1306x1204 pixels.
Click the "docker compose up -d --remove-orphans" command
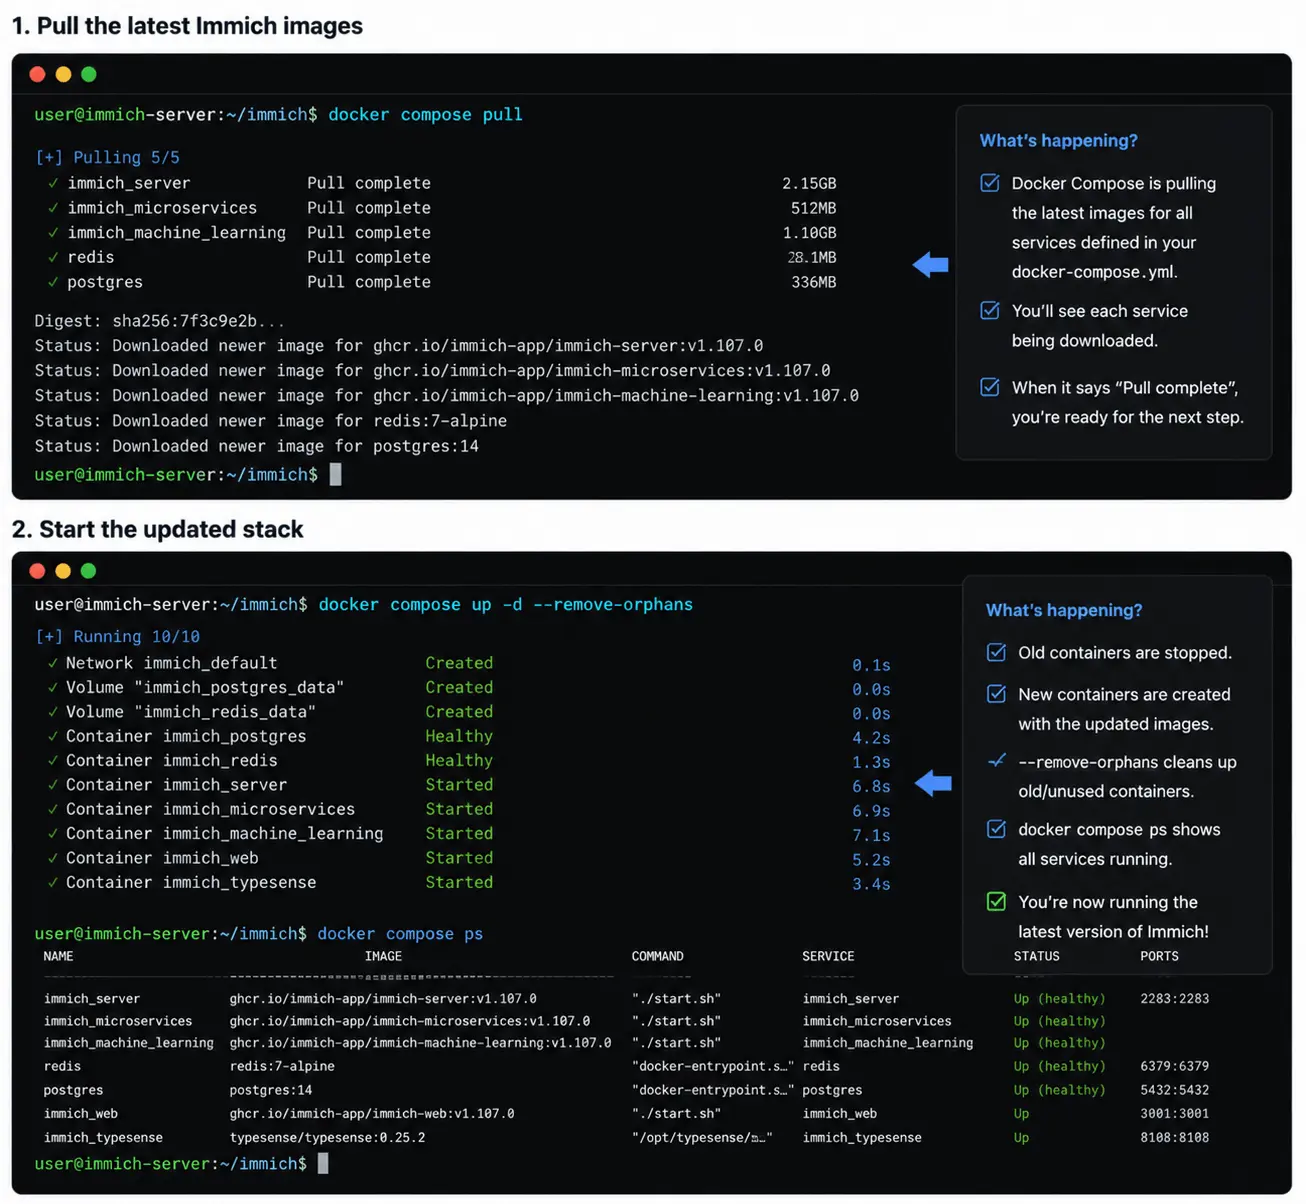[x=506, y=605]
